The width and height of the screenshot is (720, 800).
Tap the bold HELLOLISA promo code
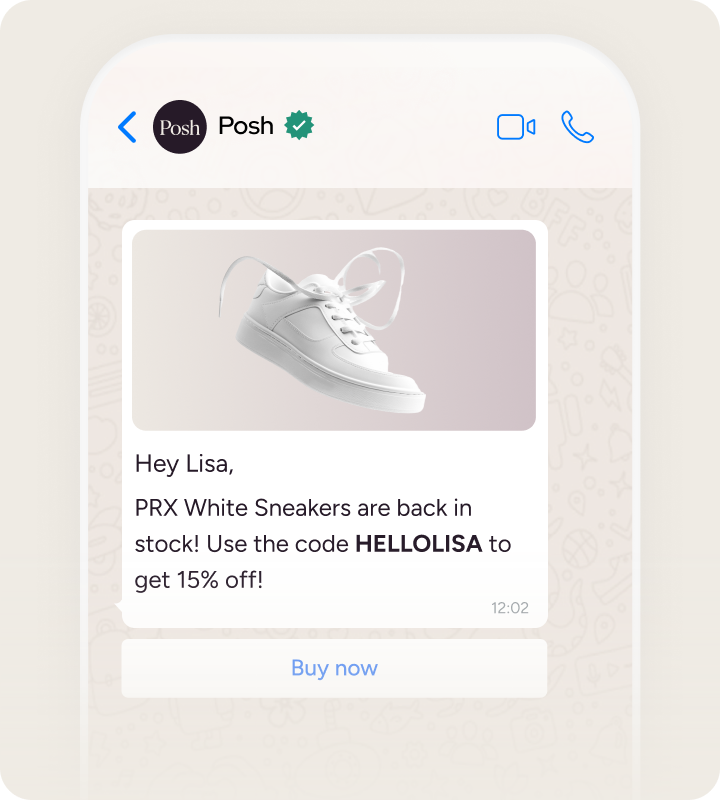[x=418, y=544]
